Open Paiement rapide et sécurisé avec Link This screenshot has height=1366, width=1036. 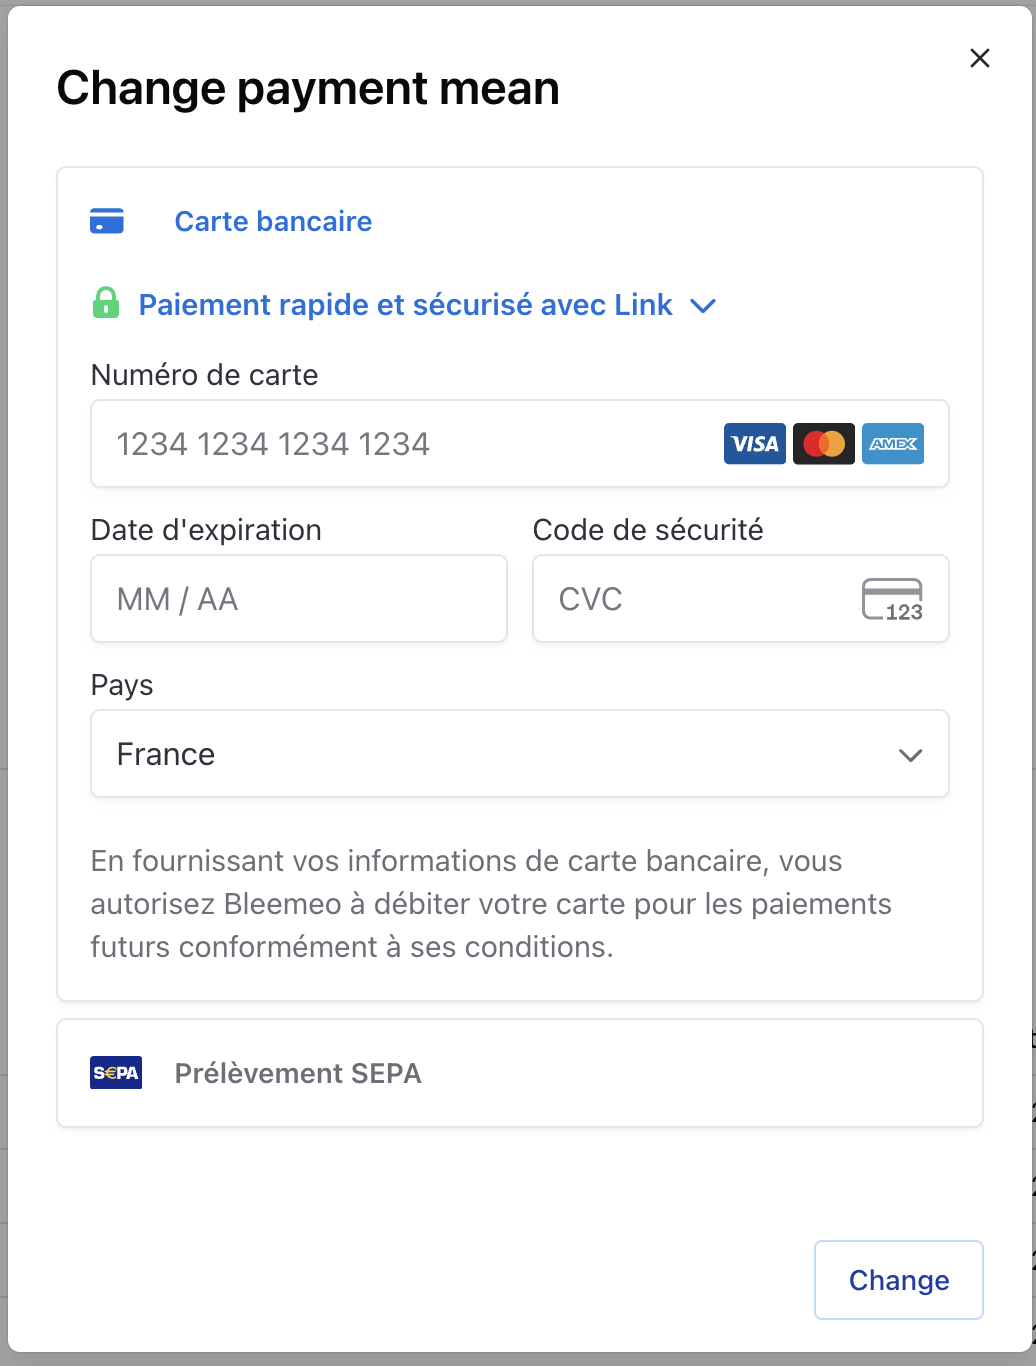406,304
